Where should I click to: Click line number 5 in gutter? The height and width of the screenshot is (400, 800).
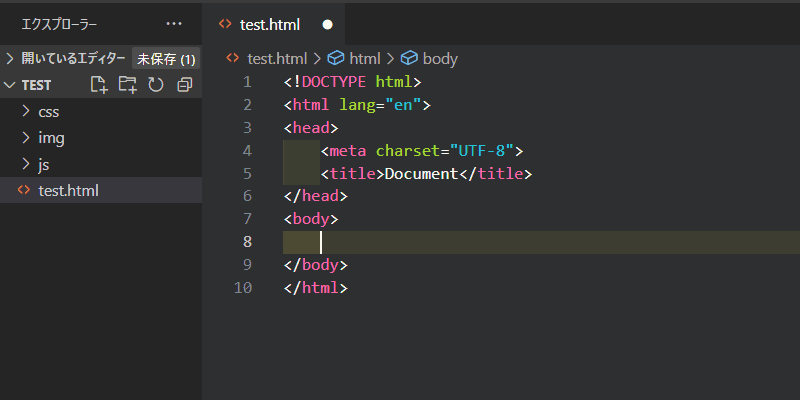247,174
